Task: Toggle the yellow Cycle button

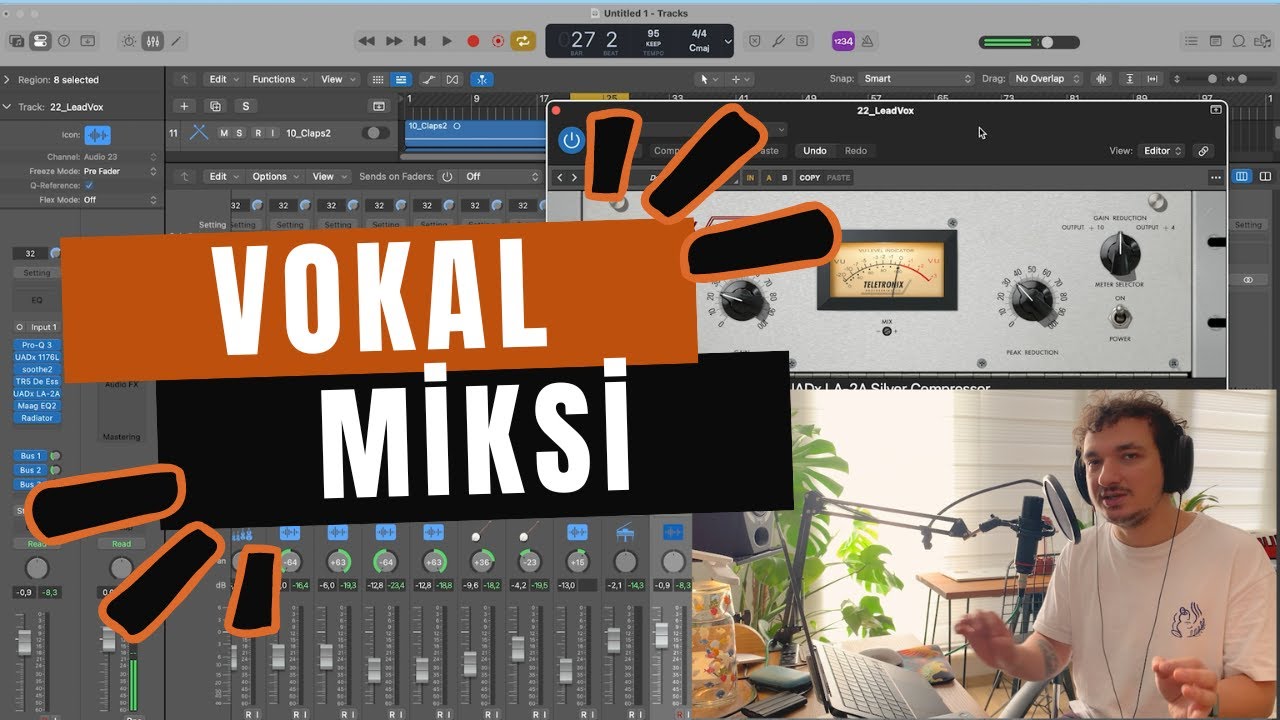Action: (522, 41)
